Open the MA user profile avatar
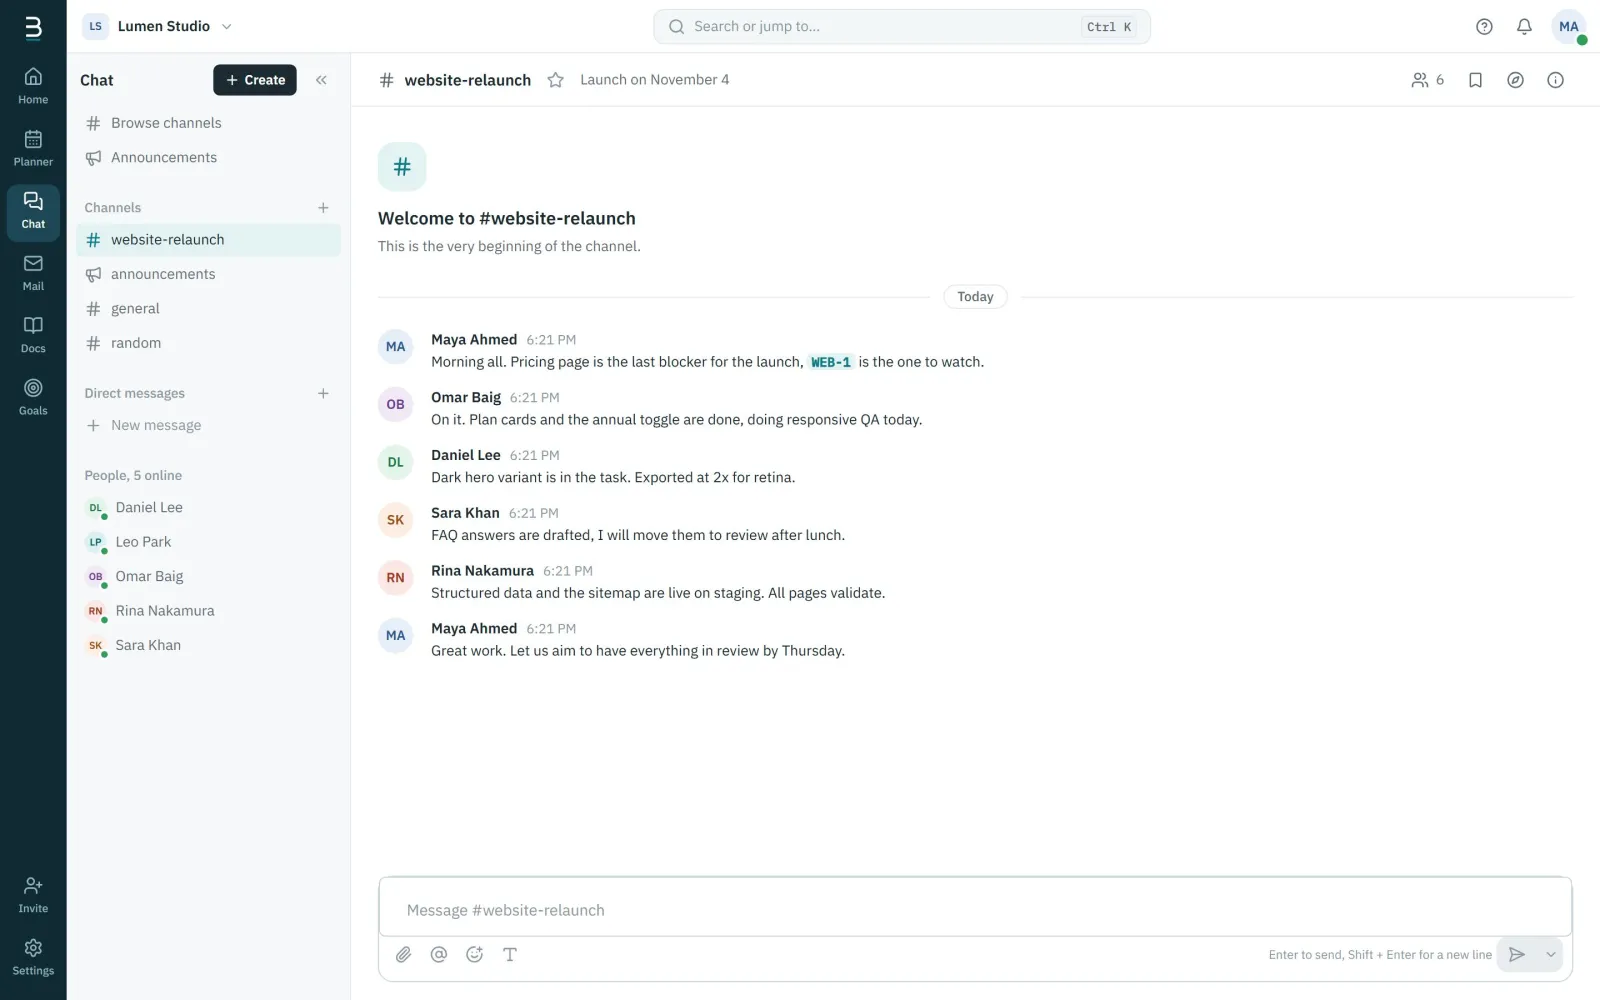Image resolution: width=1600 pixels, height=1000 pixels. tap(1568, 27)
